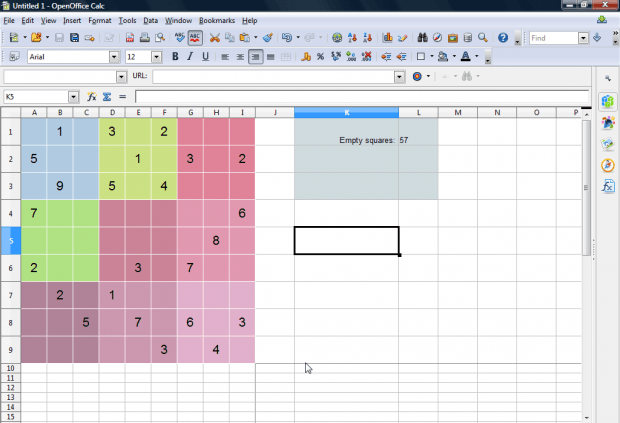Expand the Arial font name dropdown
Viewport: 620px width, 423px height.
pos(114,57)
